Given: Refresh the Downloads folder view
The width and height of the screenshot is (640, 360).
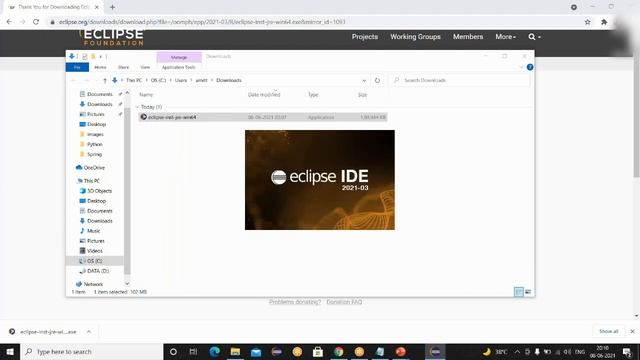Looking at the screenshot, I should click(377, 80).
